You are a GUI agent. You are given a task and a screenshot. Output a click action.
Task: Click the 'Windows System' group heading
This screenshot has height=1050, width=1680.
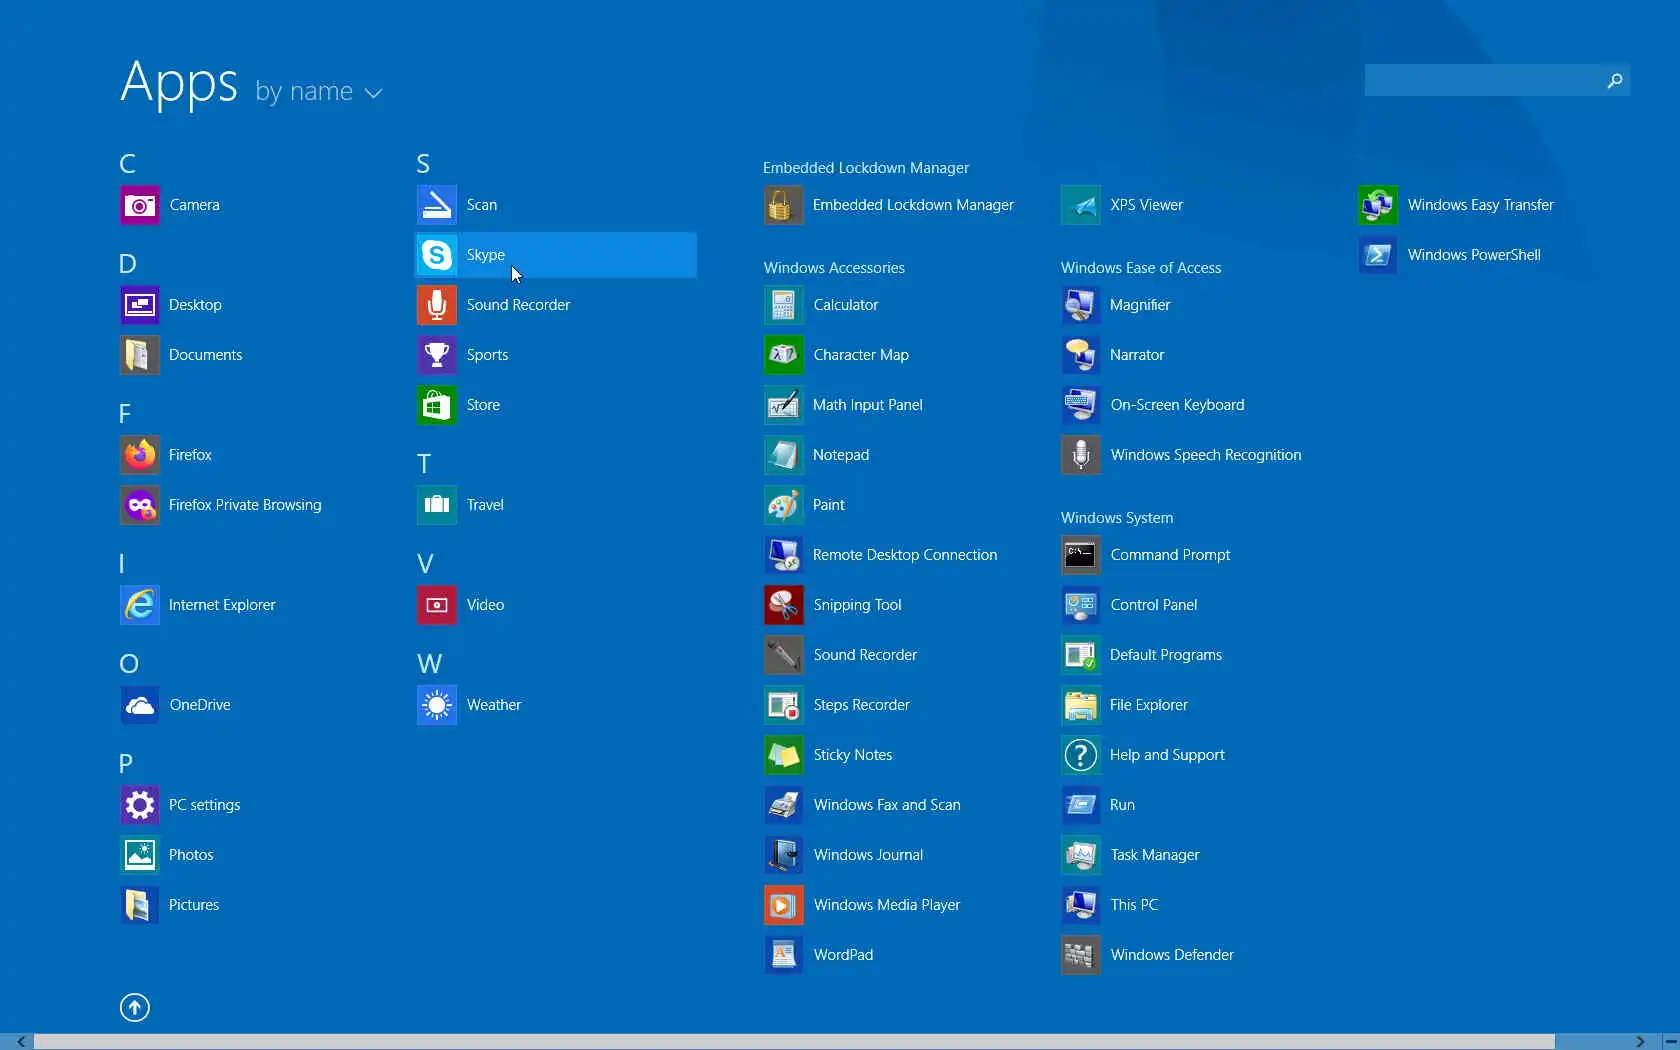click(1117, 518)
